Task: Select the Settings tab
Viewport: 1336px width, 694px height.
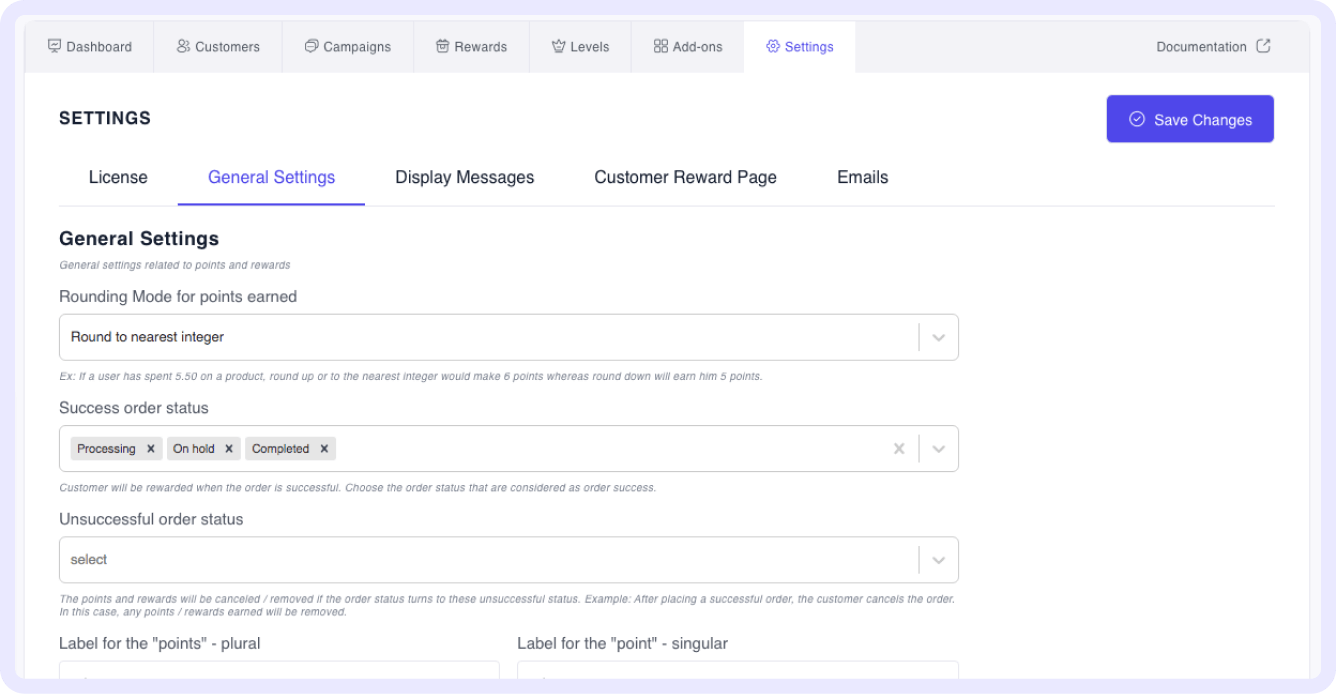Action: [800, 47]
